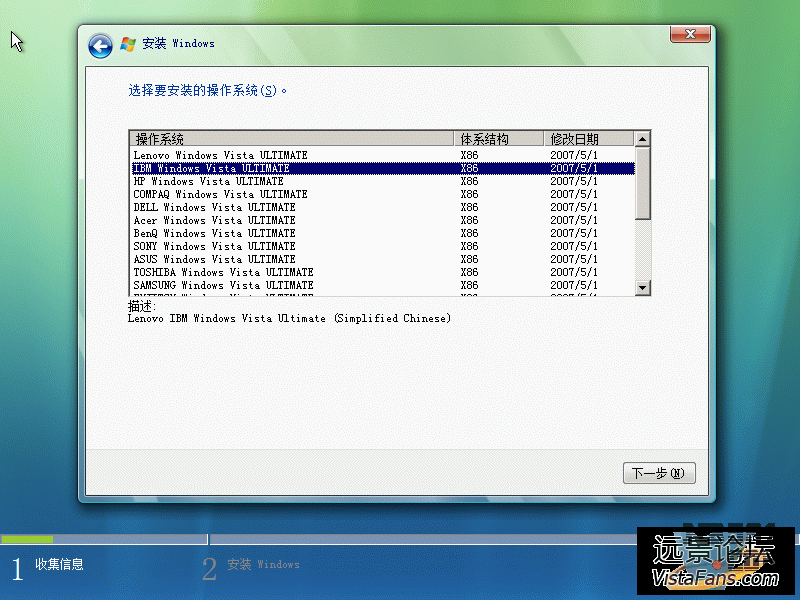800x600 pixels.
Task: Close the Install Windows dialog
Action: point(690,35)
